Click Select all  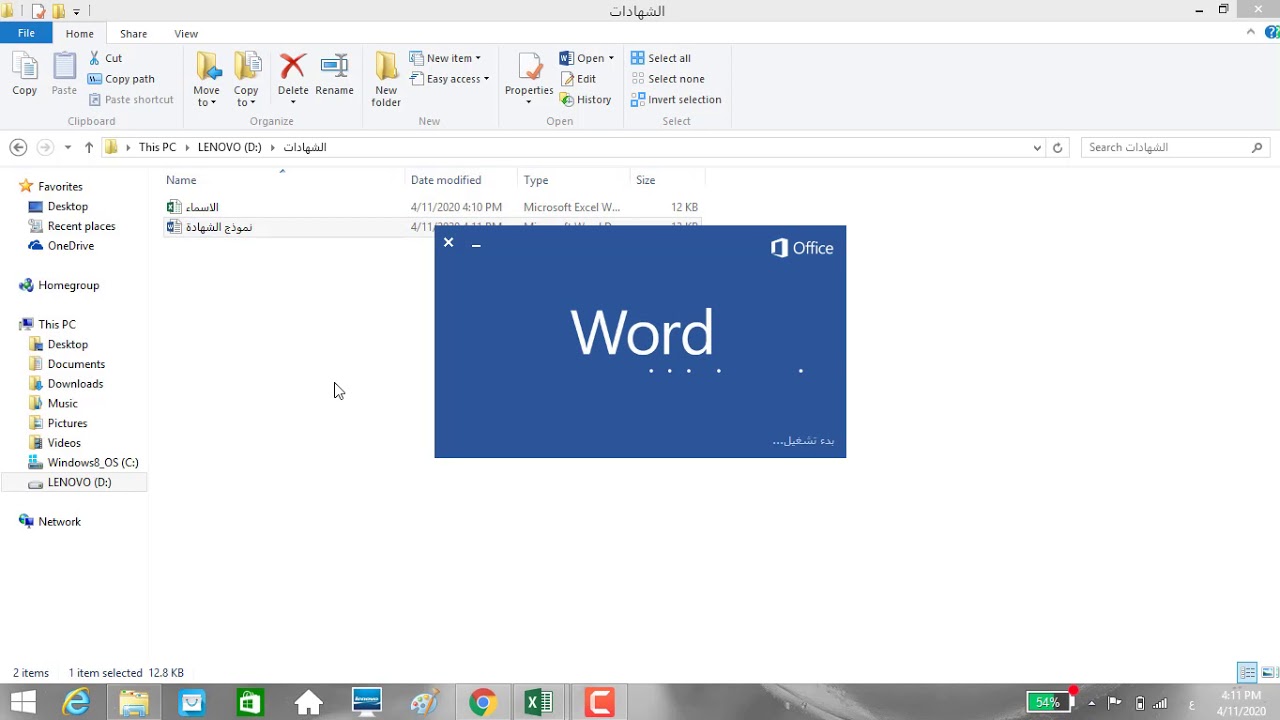[x=660, y=58]
